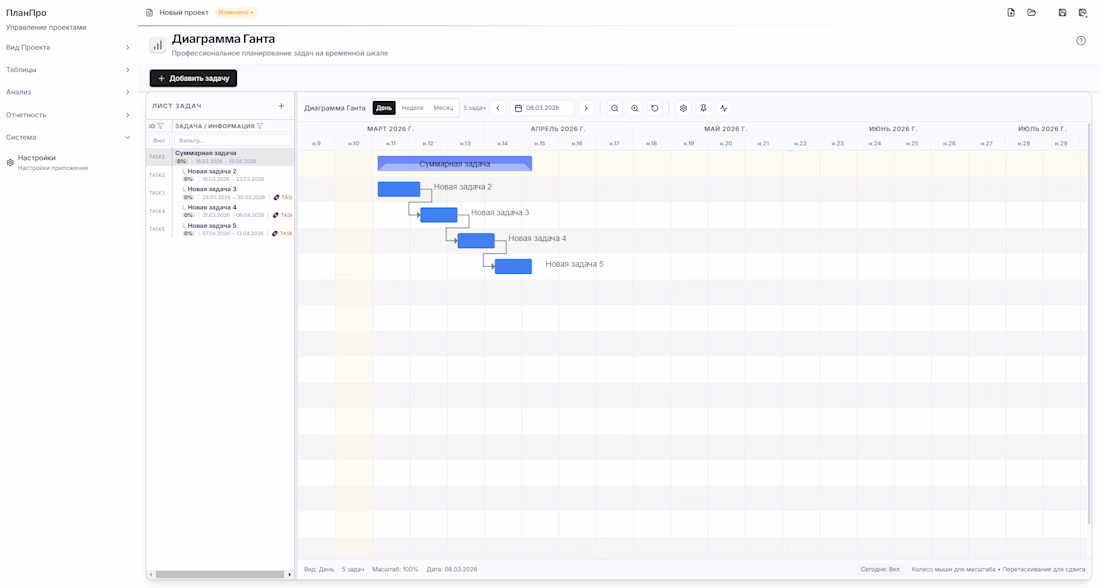Click the Суммарная задача bar in Gantt chart
The height and width of the screenshot is (588, 1100).
[455, 163]
